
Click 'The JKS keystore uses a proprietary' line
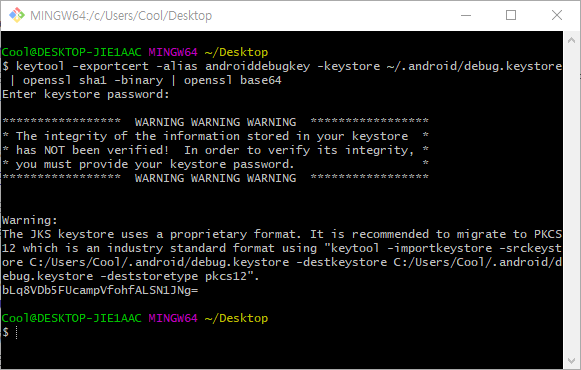[x=282, y=234]
